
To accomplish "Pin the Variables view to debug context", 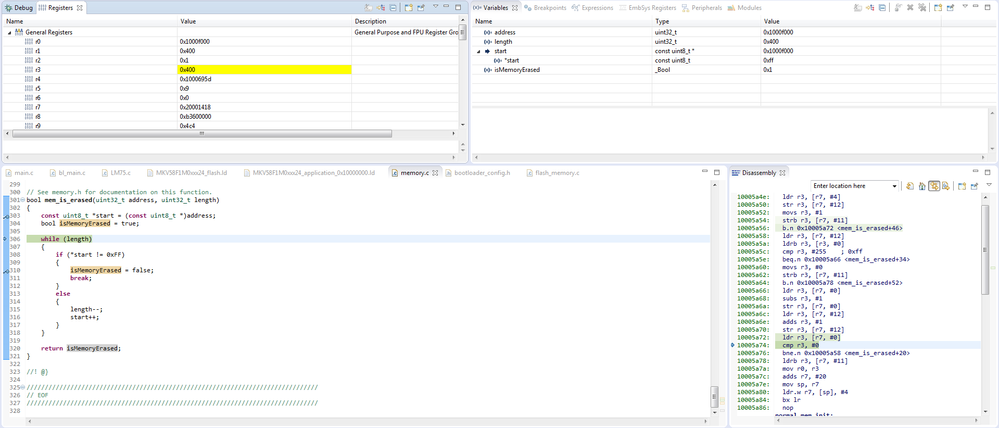I will click(951, 8).
